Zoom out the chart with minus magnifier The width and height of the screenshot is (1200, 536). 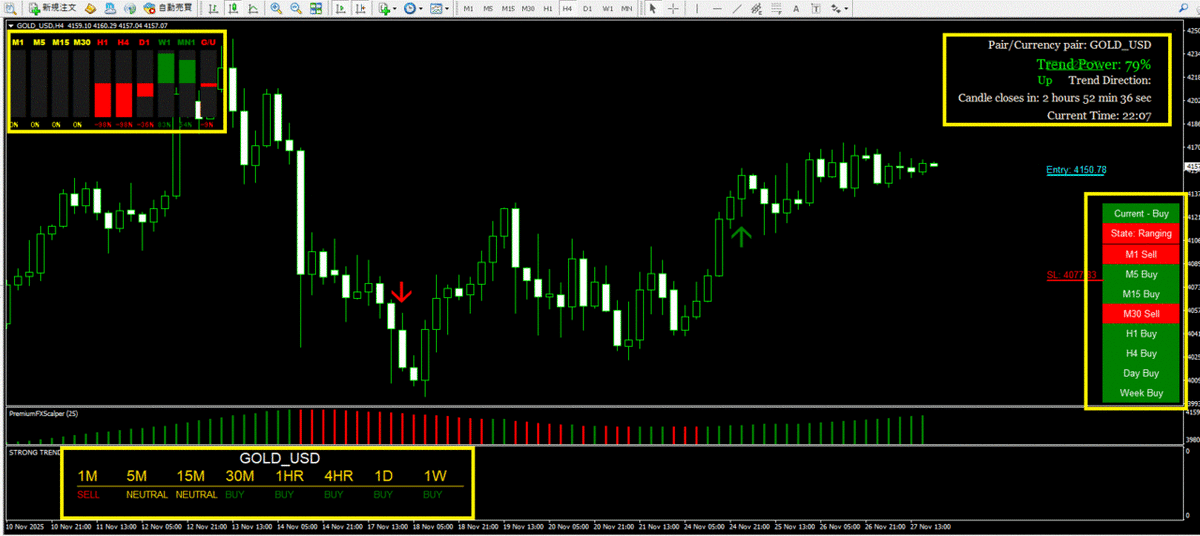(x=296, y=8)
